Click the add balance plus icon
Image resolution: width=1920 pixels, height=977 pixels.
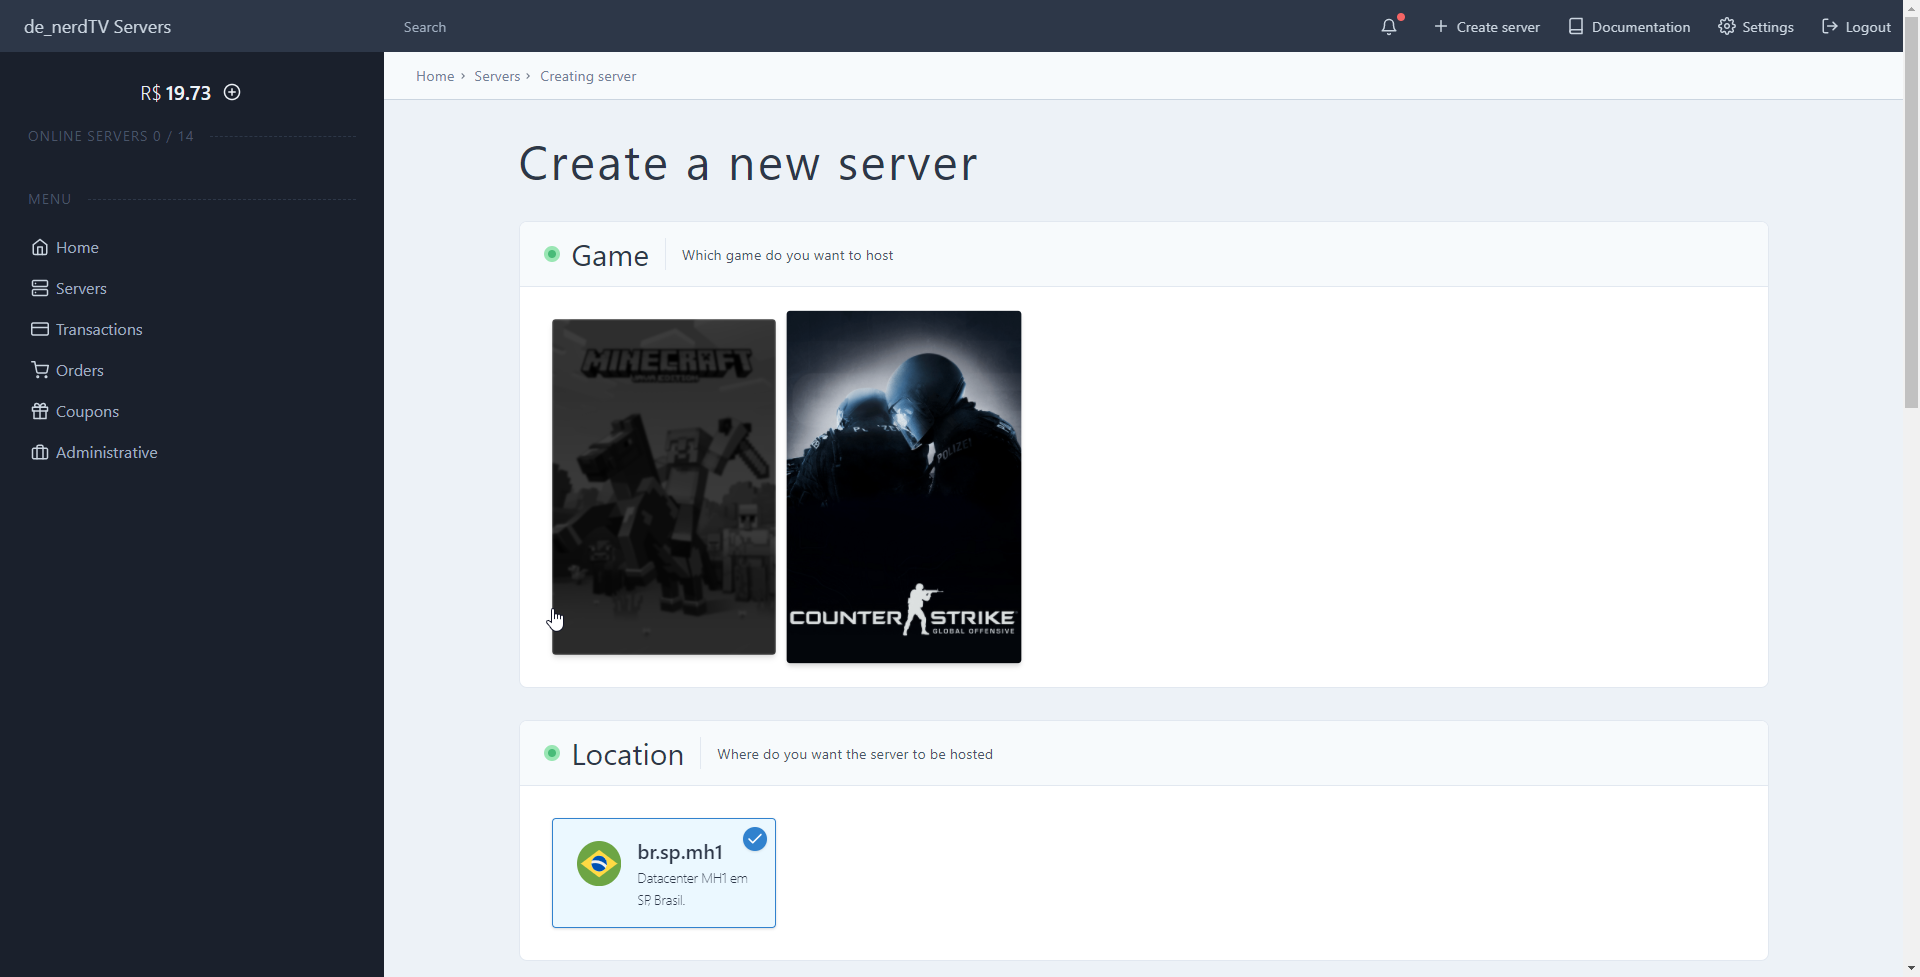(232, 92)
